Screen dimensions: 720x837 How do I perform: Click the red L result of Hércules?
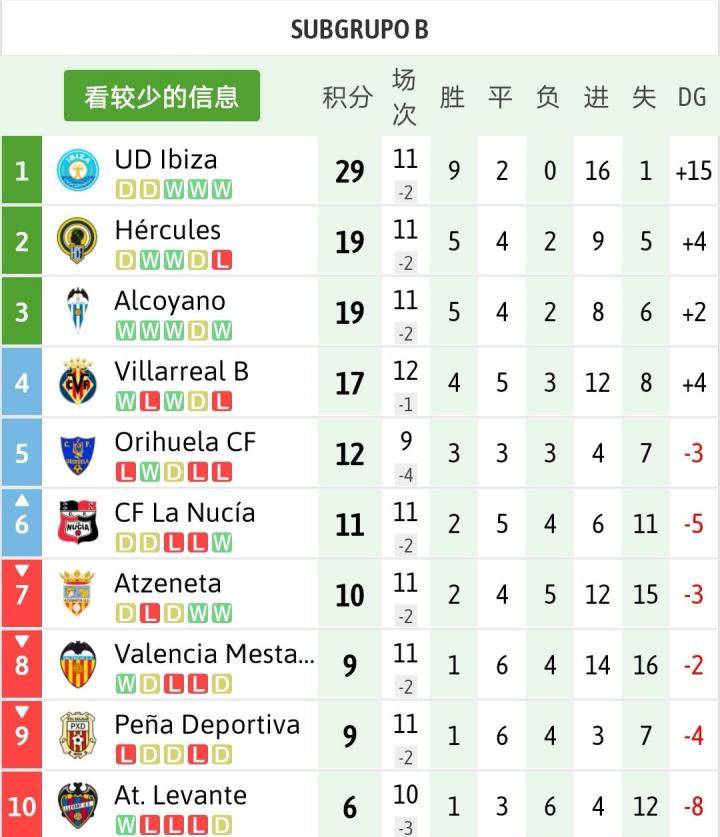coord(222,260)
